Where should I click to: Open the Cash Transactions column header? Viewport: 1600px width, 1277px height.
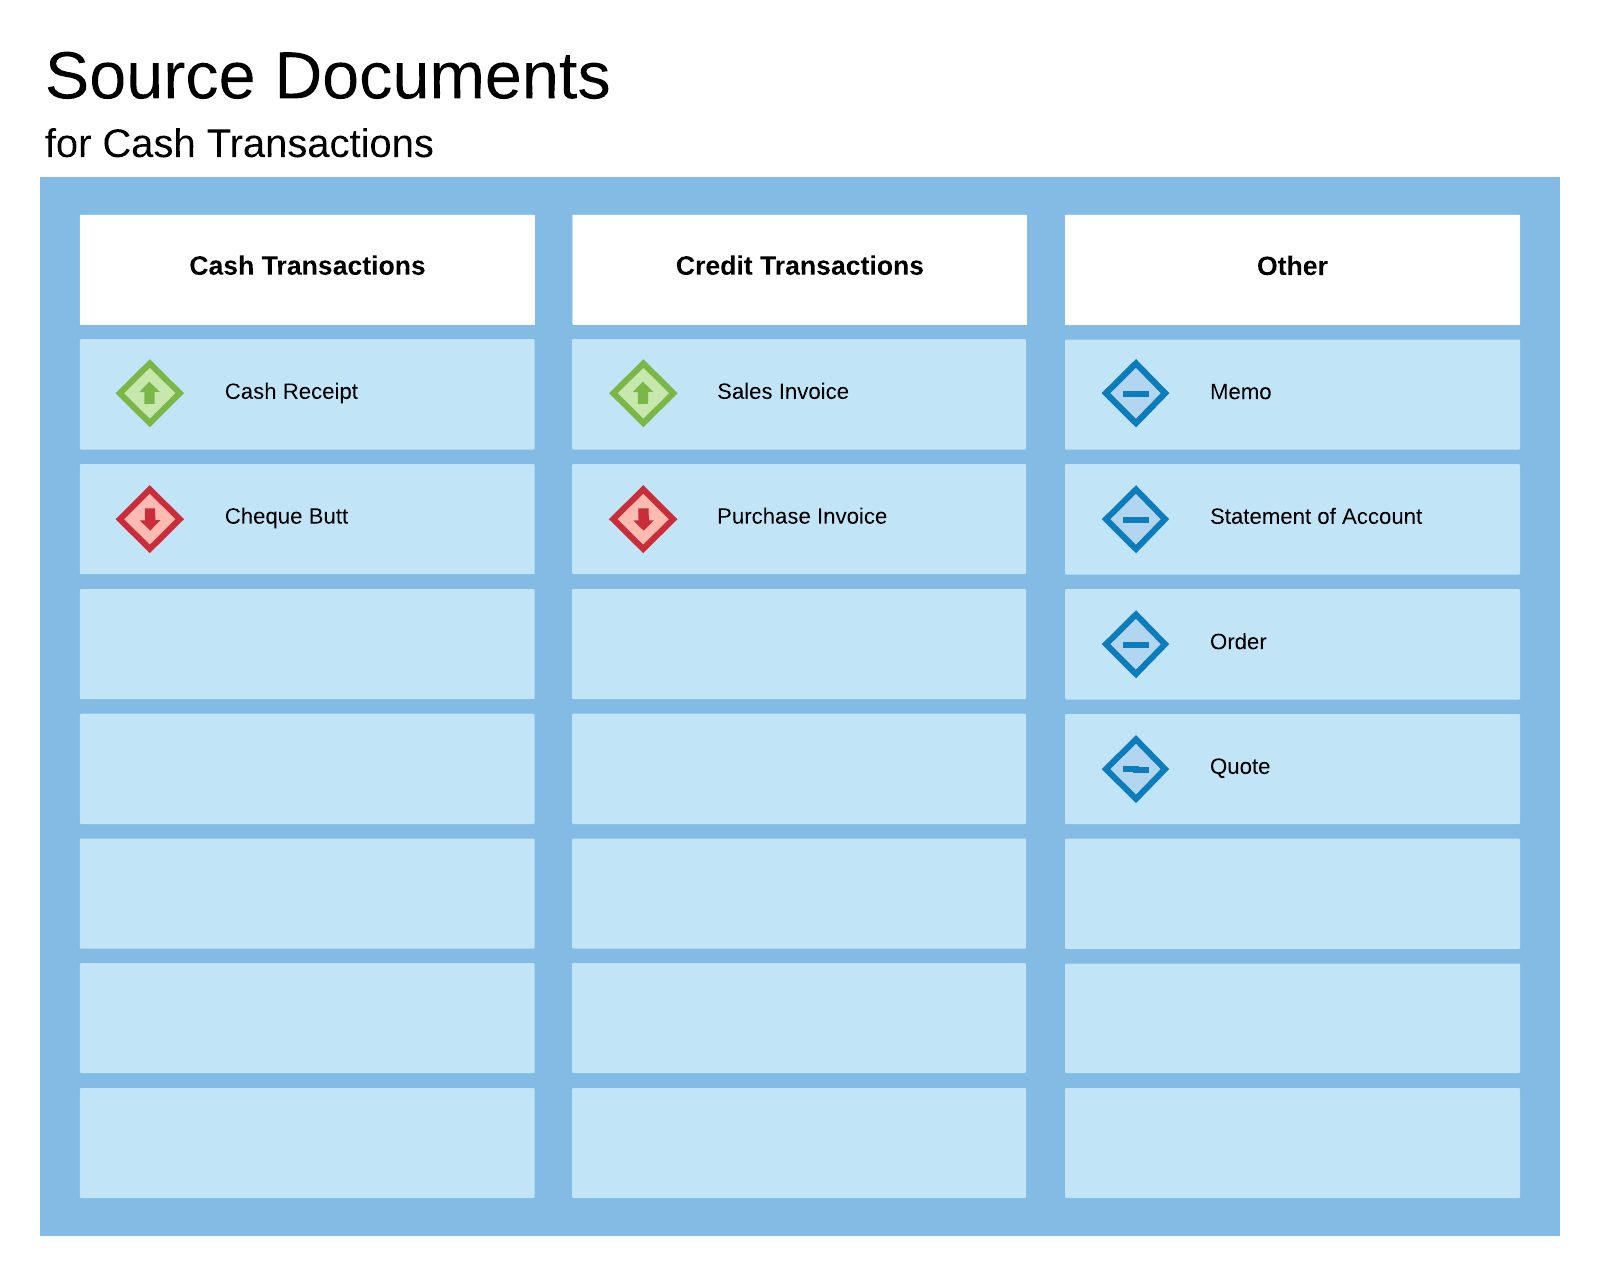(307, 267)
